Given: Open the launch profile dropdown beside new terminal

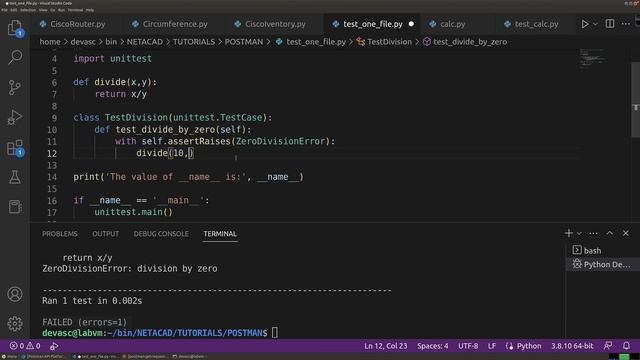Looking at the screenshot, I should 579,233.
